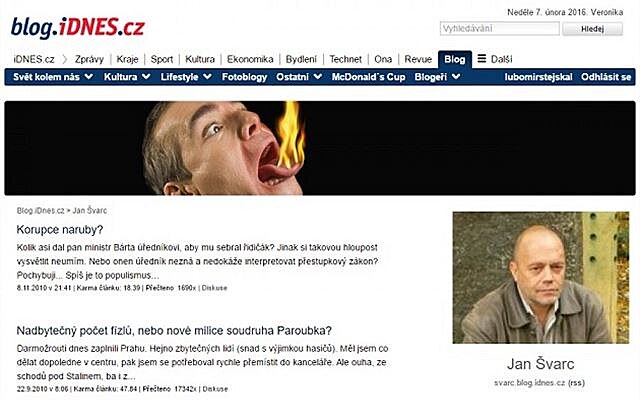This screenshot has height=400, width=640.
Task: Open the lubomirstejskal user profile link
Action: click(538, 77)
